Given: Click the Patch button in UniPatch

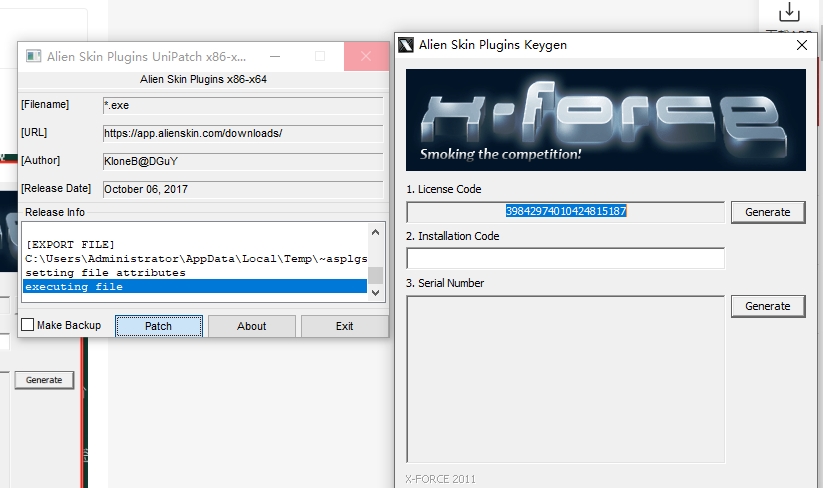Looking at the screenshot, I should click(x=159, y=326).
